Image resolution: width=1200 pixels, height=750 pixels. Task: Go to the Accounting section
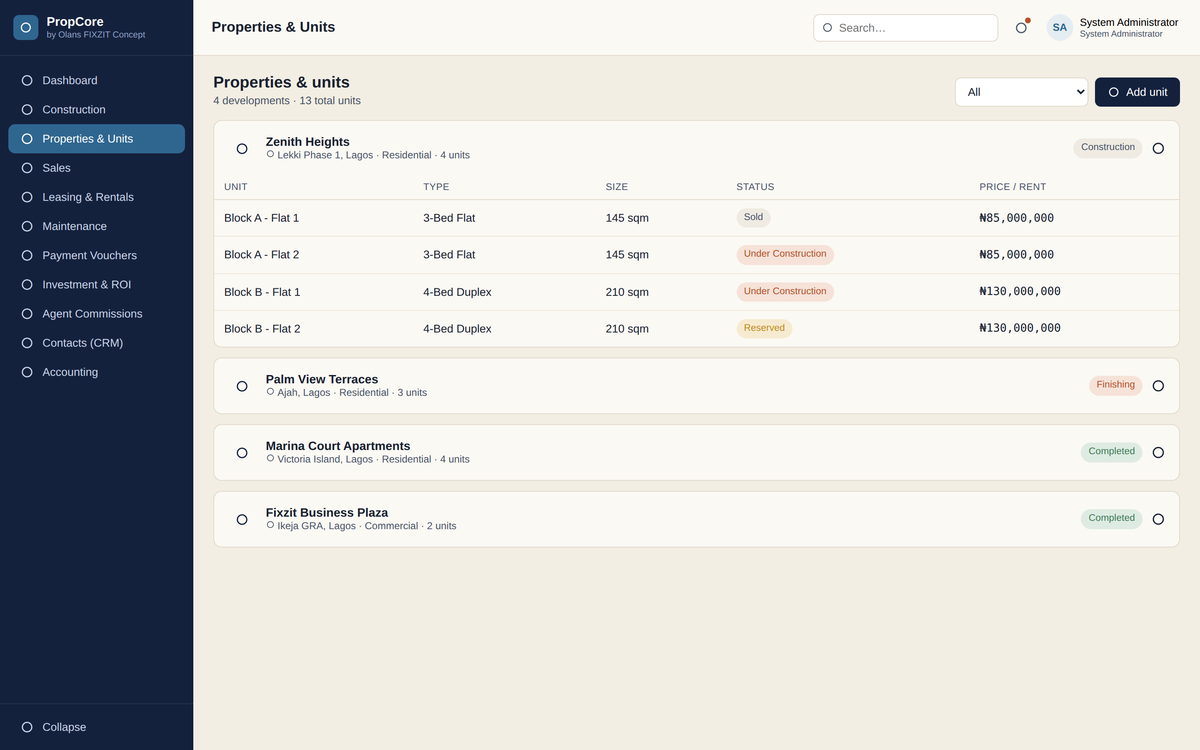(96, 372)
